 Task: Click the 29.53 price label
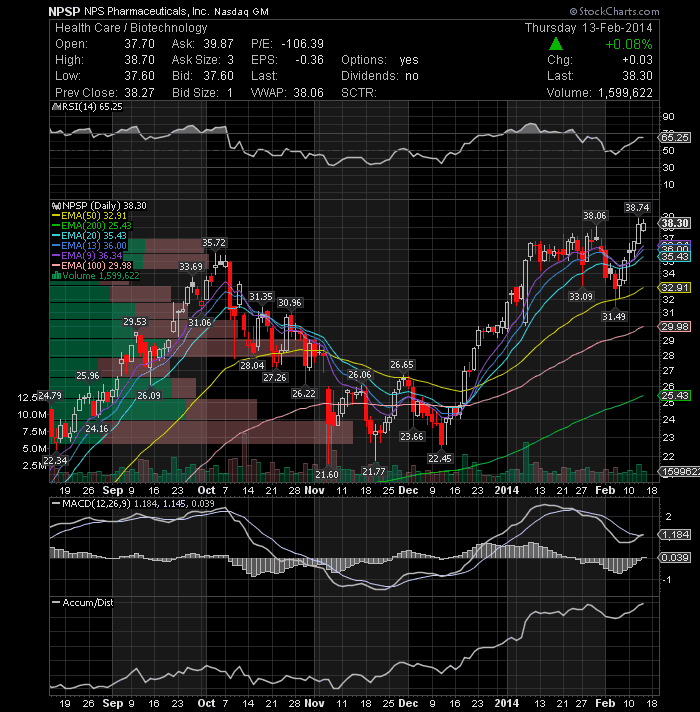pyautogui.click(x=135, y=322)
